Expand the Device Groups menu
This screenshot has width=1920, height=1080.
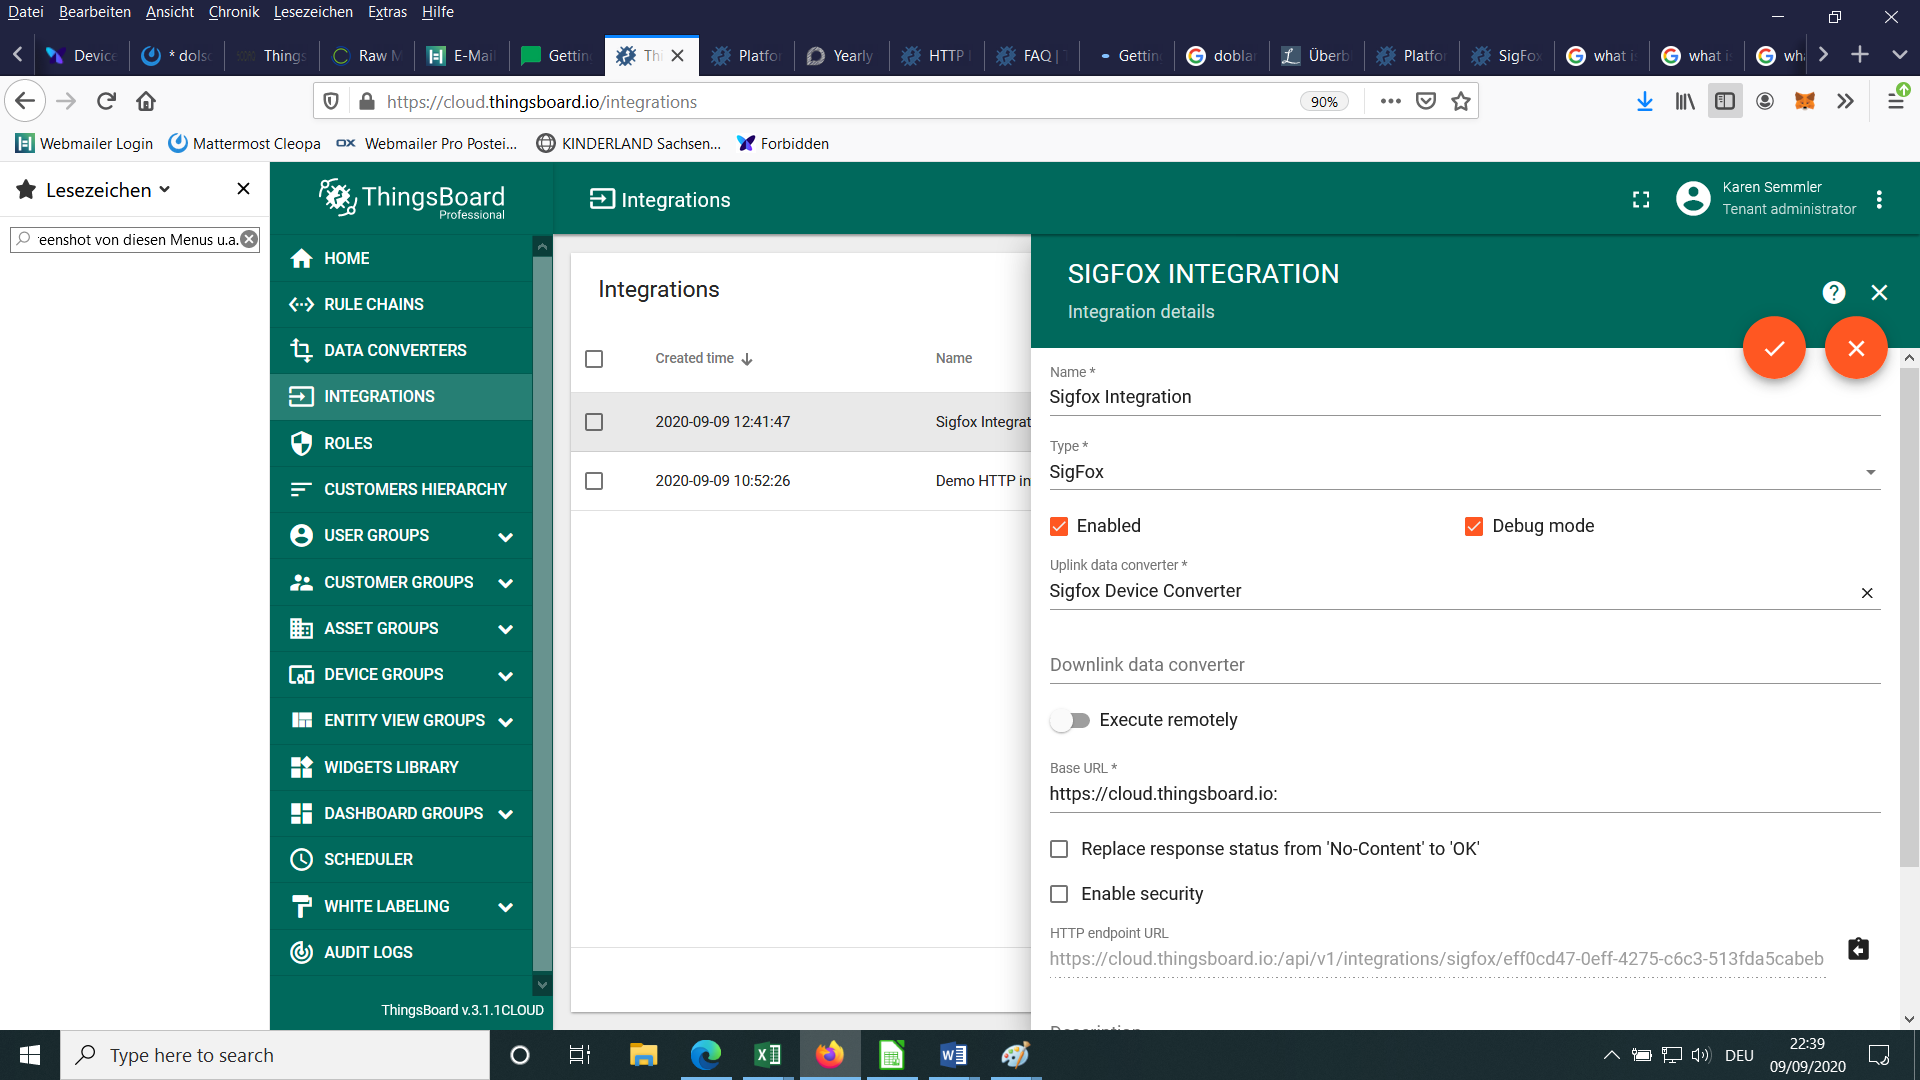[x=401, y=674]
